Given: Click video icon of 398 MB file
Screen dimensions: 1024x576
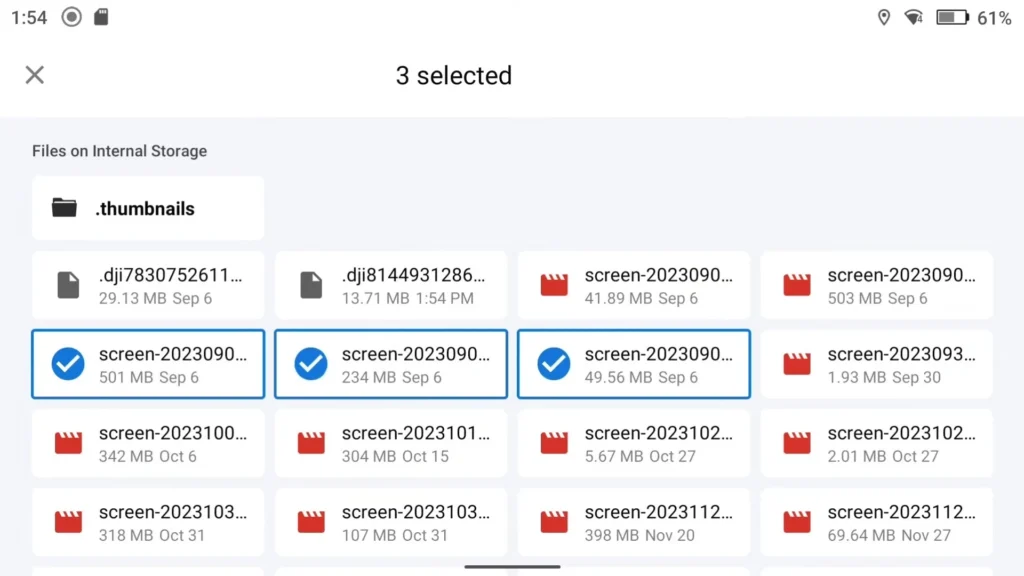Looking at the screenshot, I should coord(554,522).
